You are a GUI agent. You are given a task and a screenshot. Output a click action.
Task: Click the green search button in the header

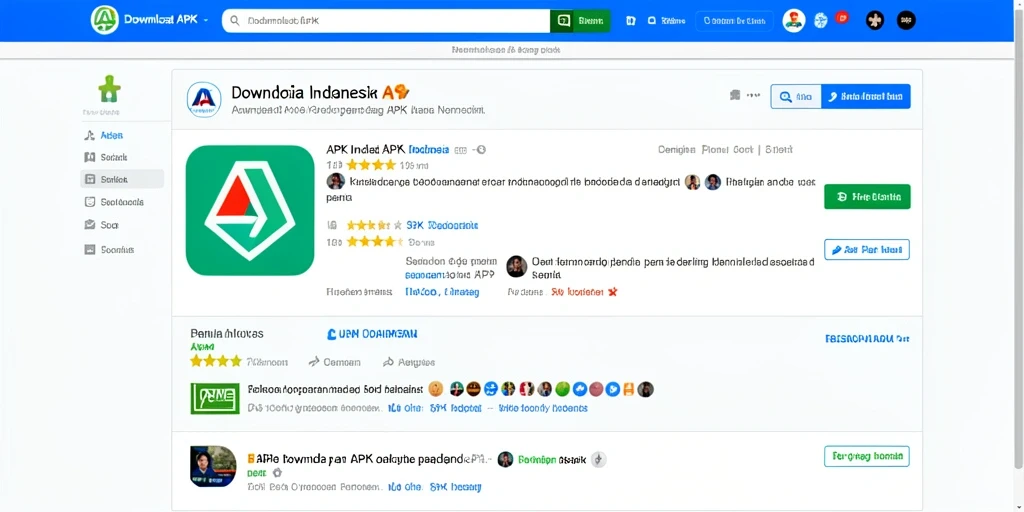click(581, 21)
